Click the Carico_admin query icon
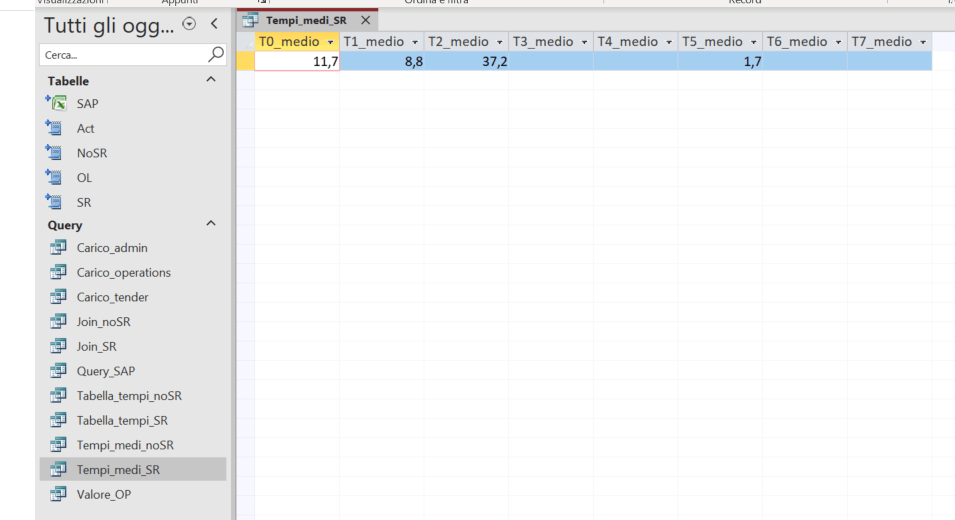 tap(58, 247)
